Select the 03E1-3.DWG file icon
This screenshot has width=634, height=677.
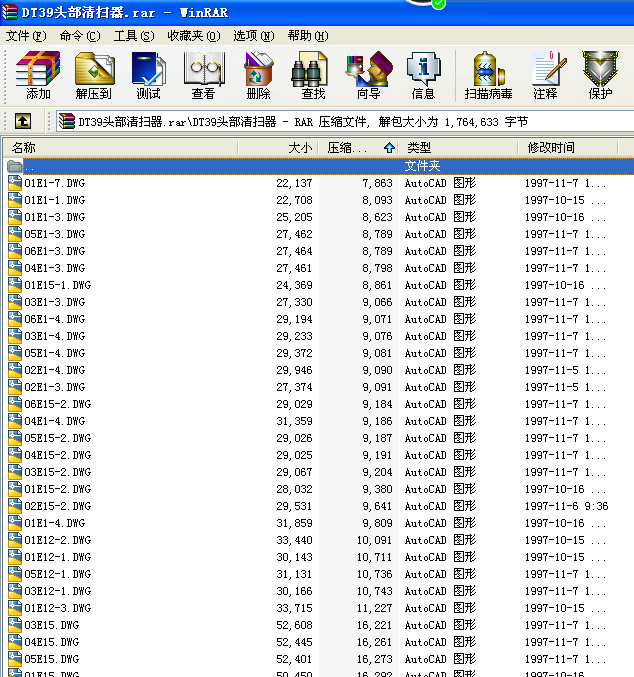pyautogui.click(x=15, y=302)
